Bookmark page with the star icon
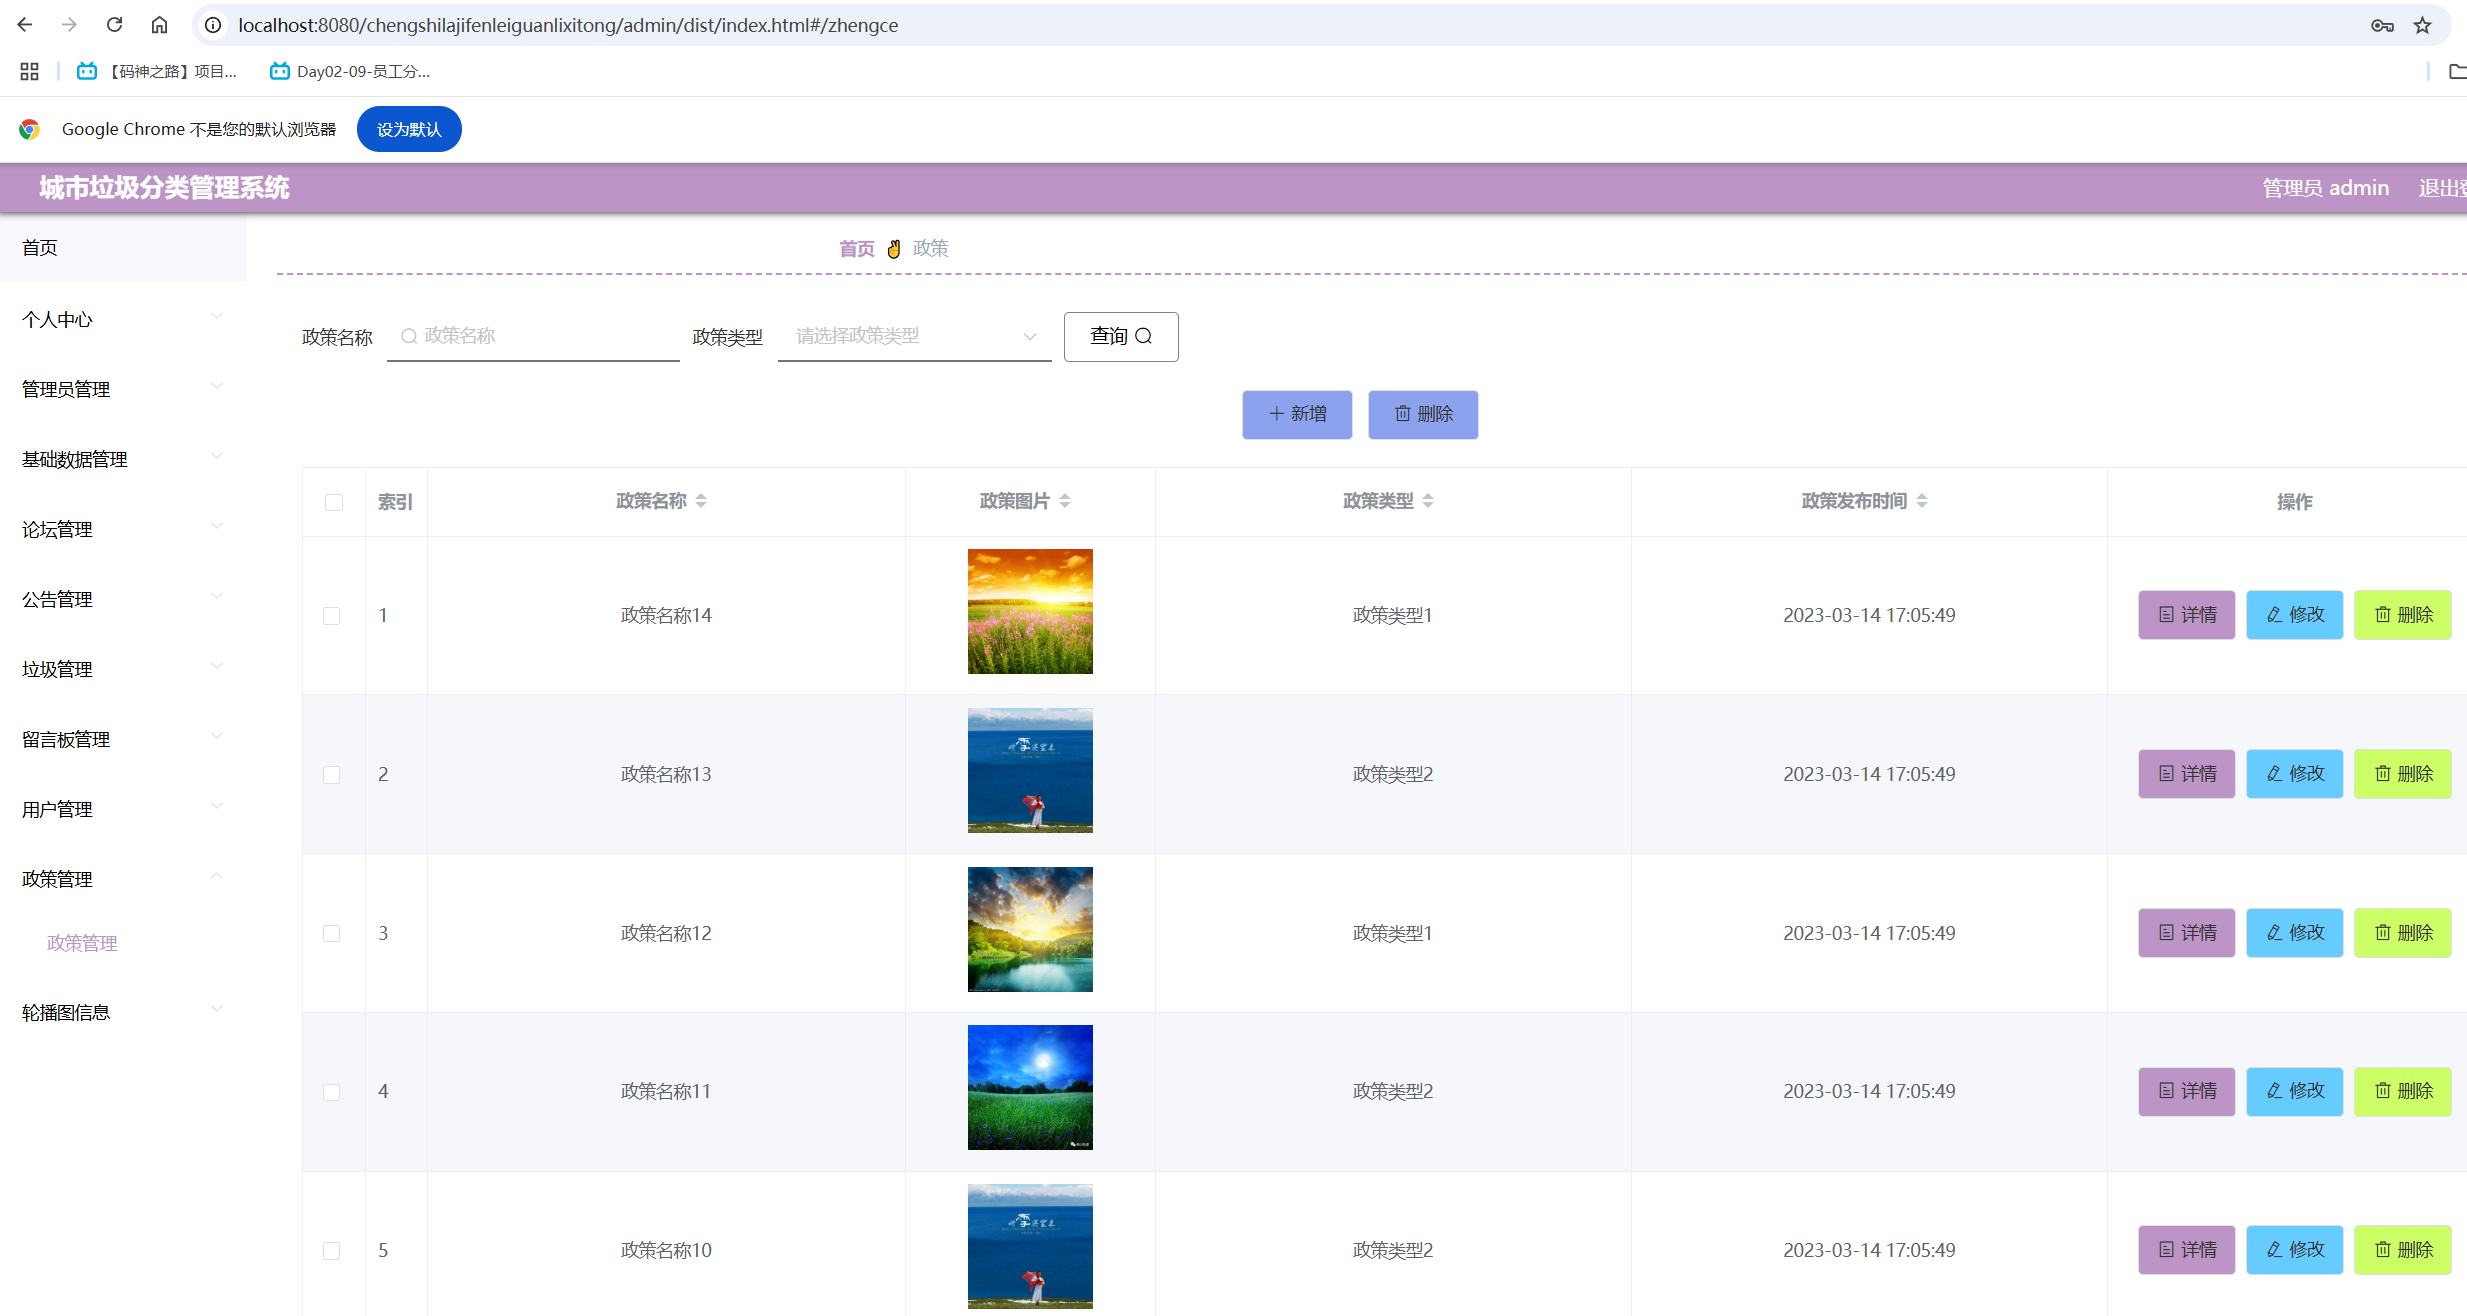The width and height of the screenshot is (2467, 1316). coord(2422,25)
